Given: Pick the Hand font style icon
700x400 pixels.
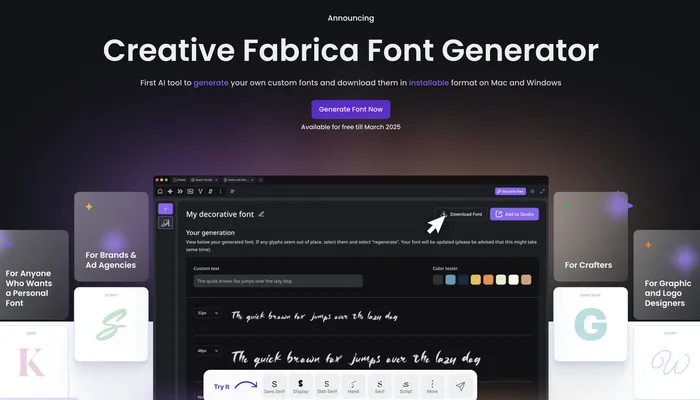Looking at the screenshot, I should 353,385.
